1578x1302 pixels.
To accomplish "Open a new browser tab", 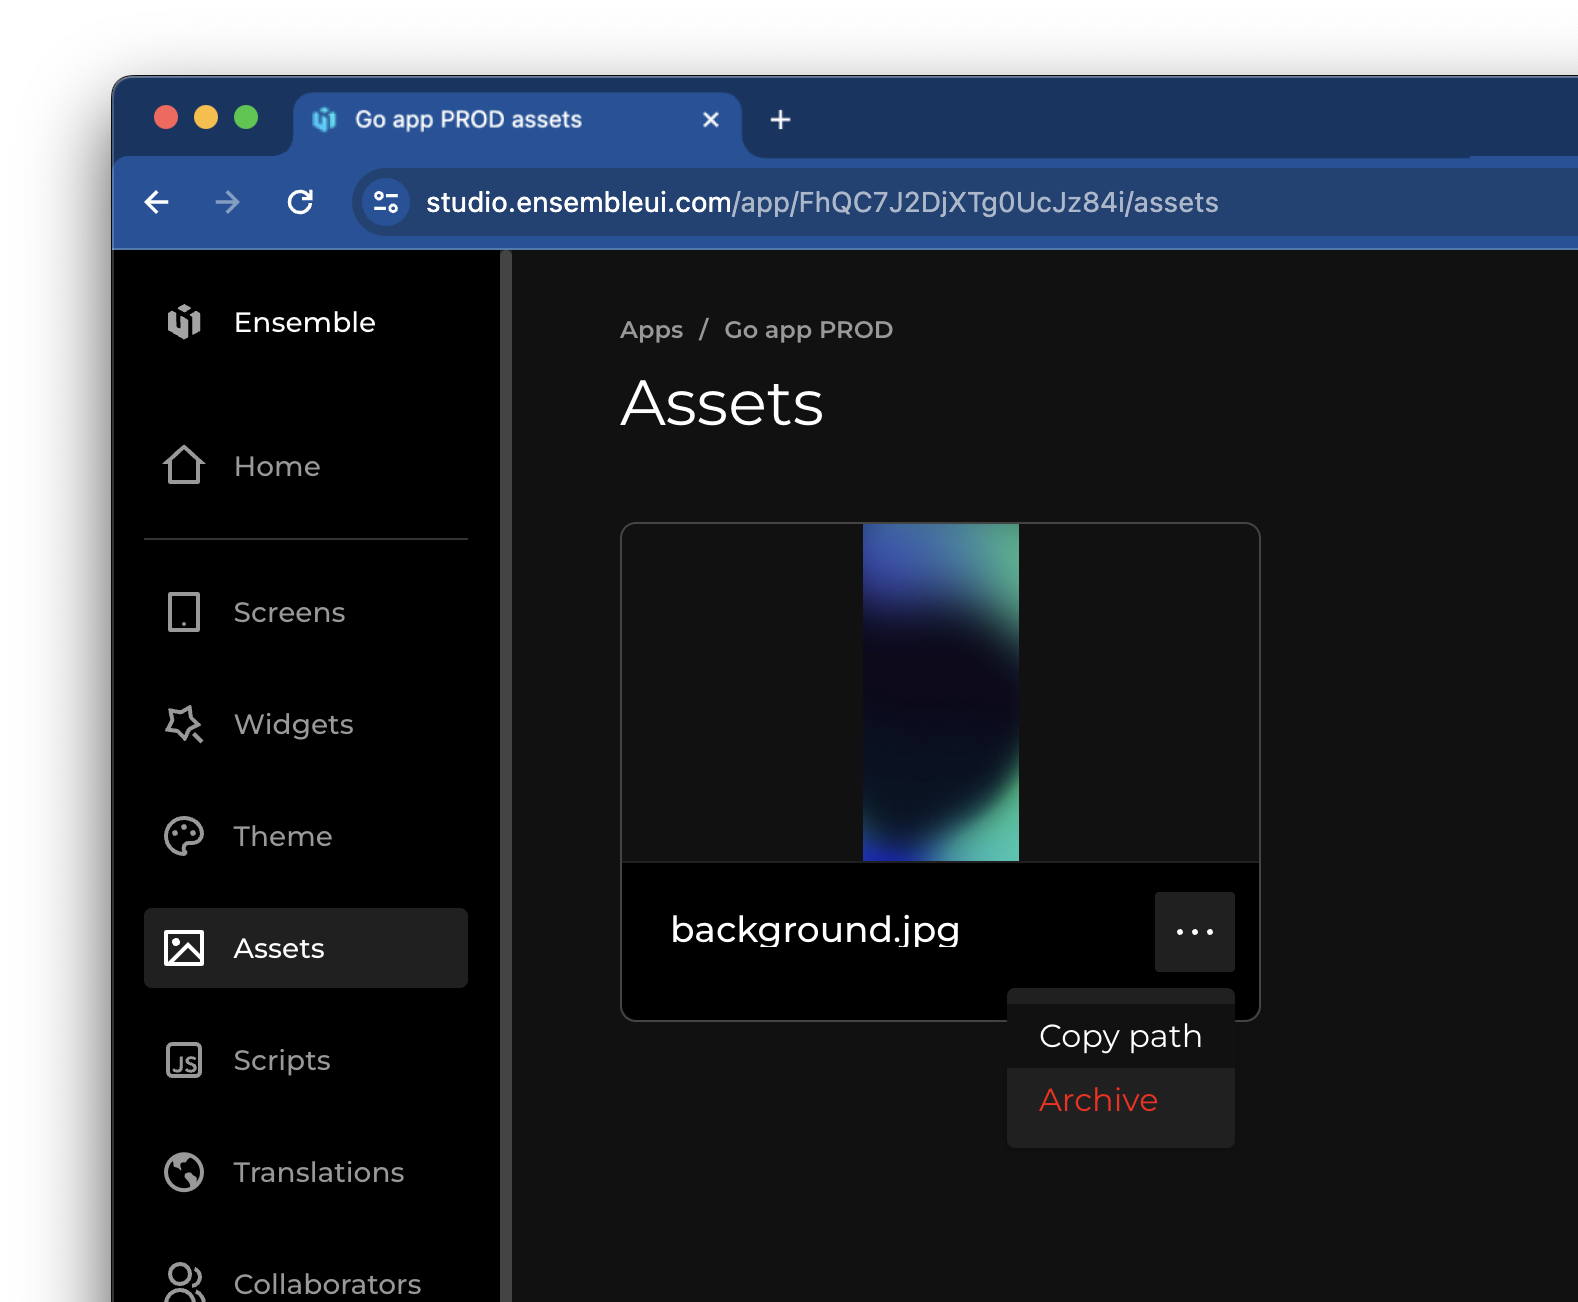I will (x=780, y=120).
